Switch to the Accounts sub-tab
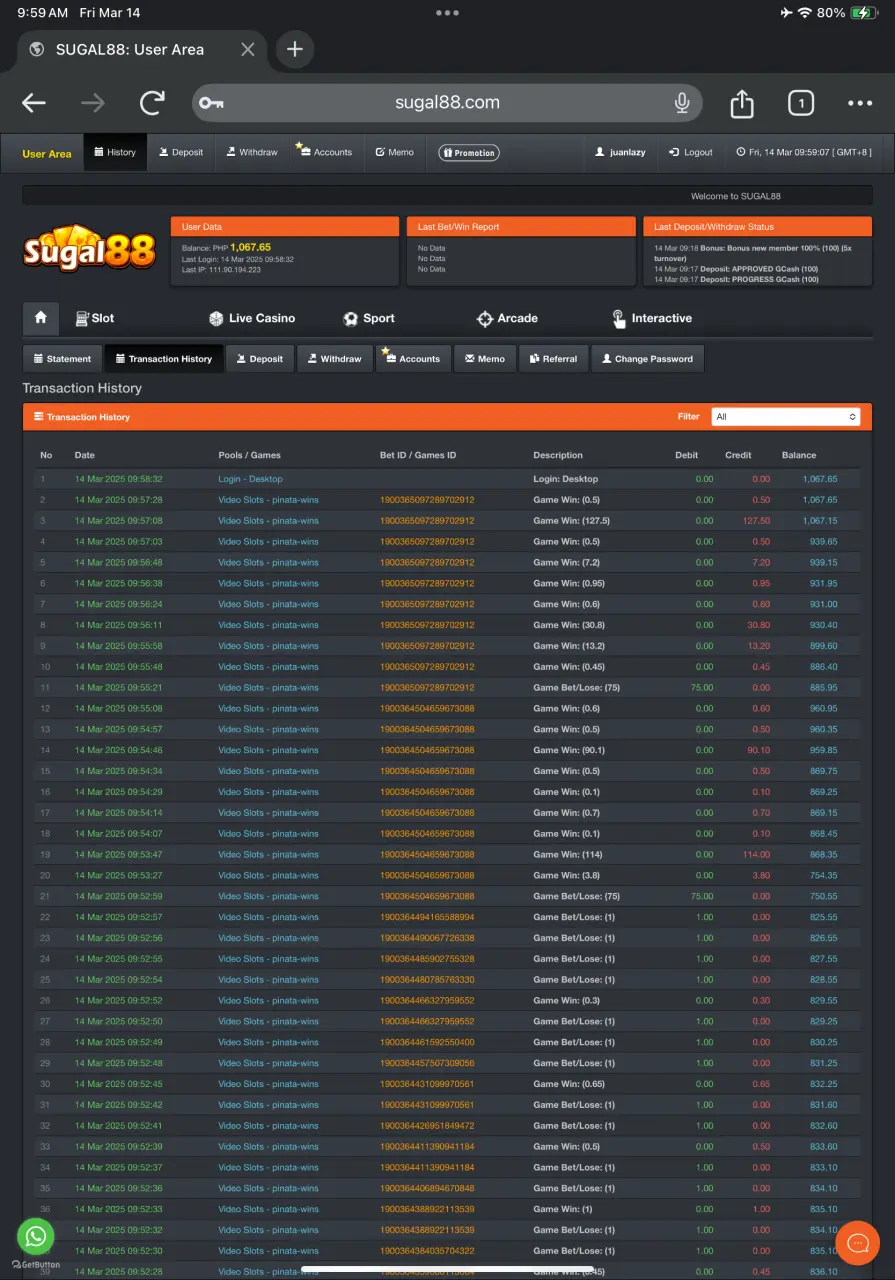The width and height of the screenshot is (895, 1280). coord(413,359)
